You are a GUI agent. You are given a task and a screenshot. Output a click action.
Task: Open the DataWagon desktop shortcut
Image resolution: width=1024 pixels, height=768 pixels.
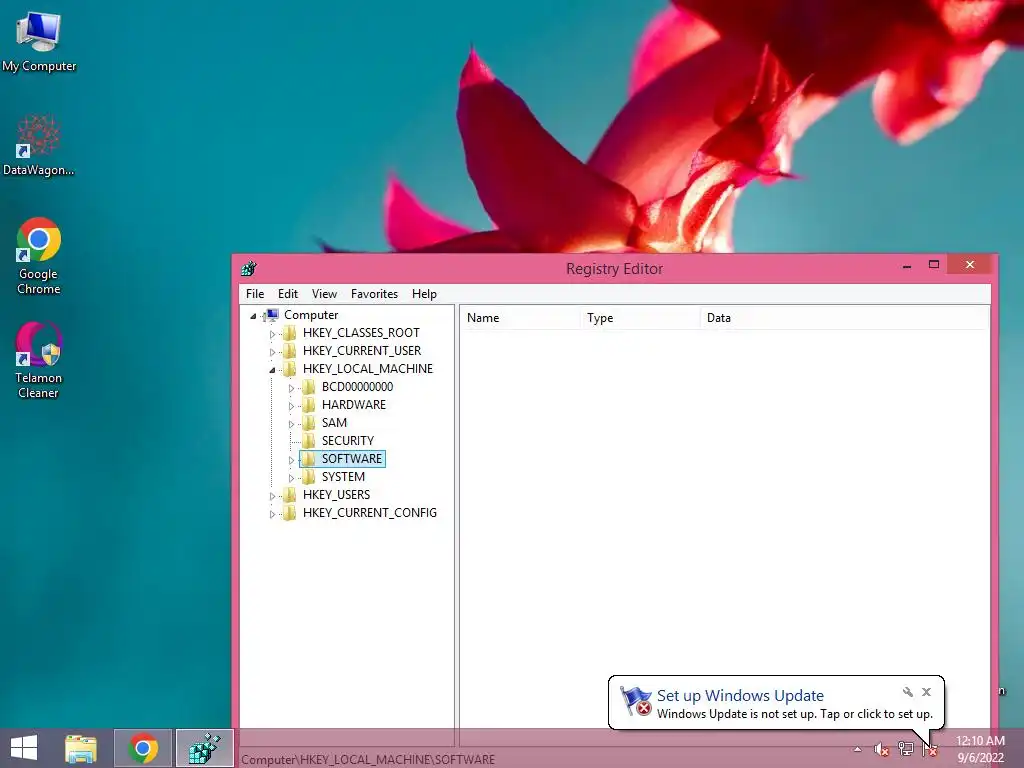pos(39,145)
